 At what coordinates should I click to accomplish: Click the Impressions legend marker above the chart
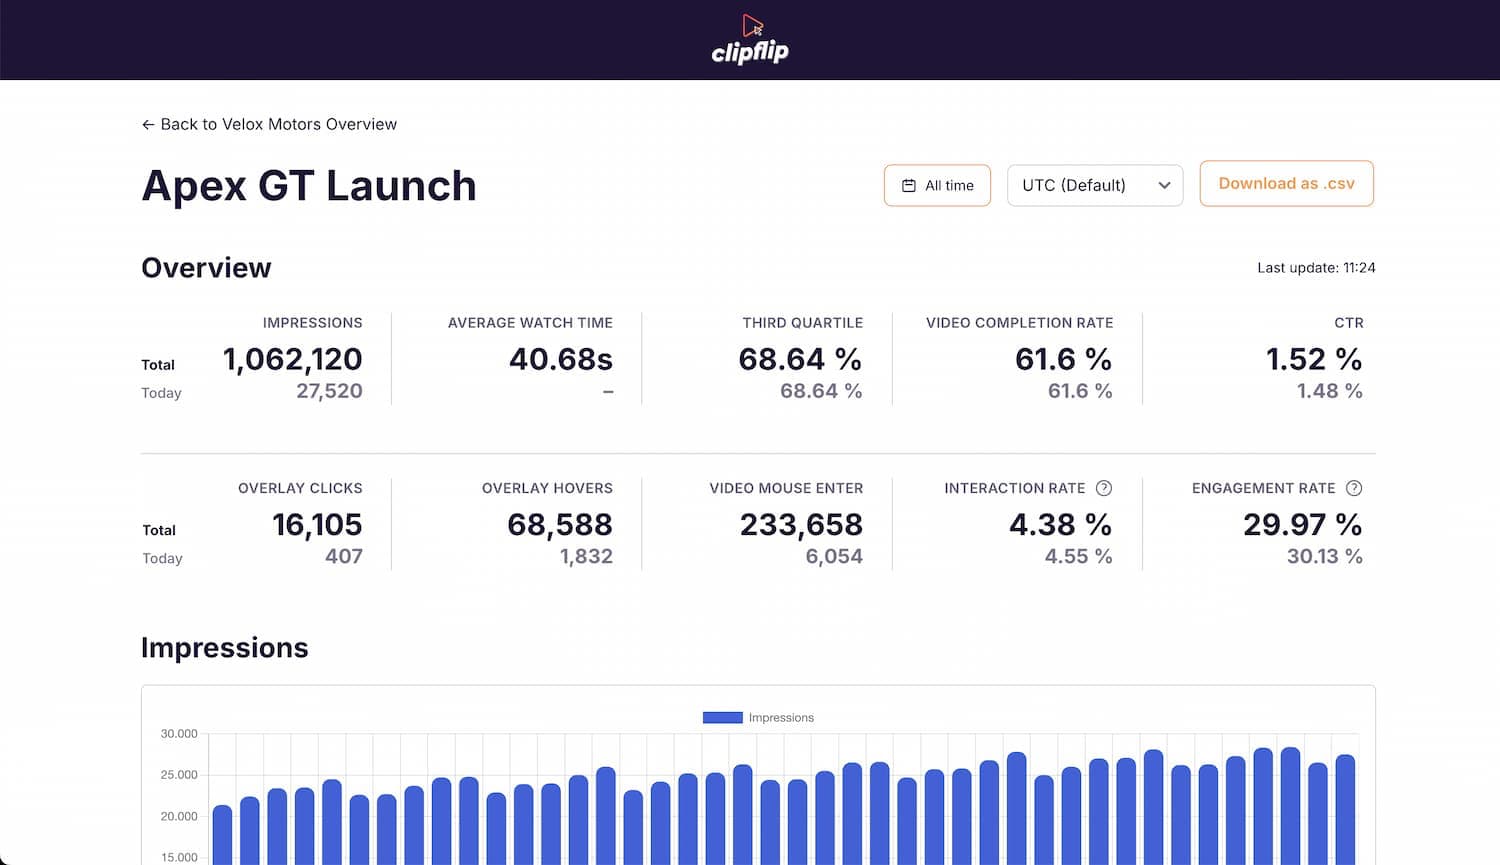point(722,717)
